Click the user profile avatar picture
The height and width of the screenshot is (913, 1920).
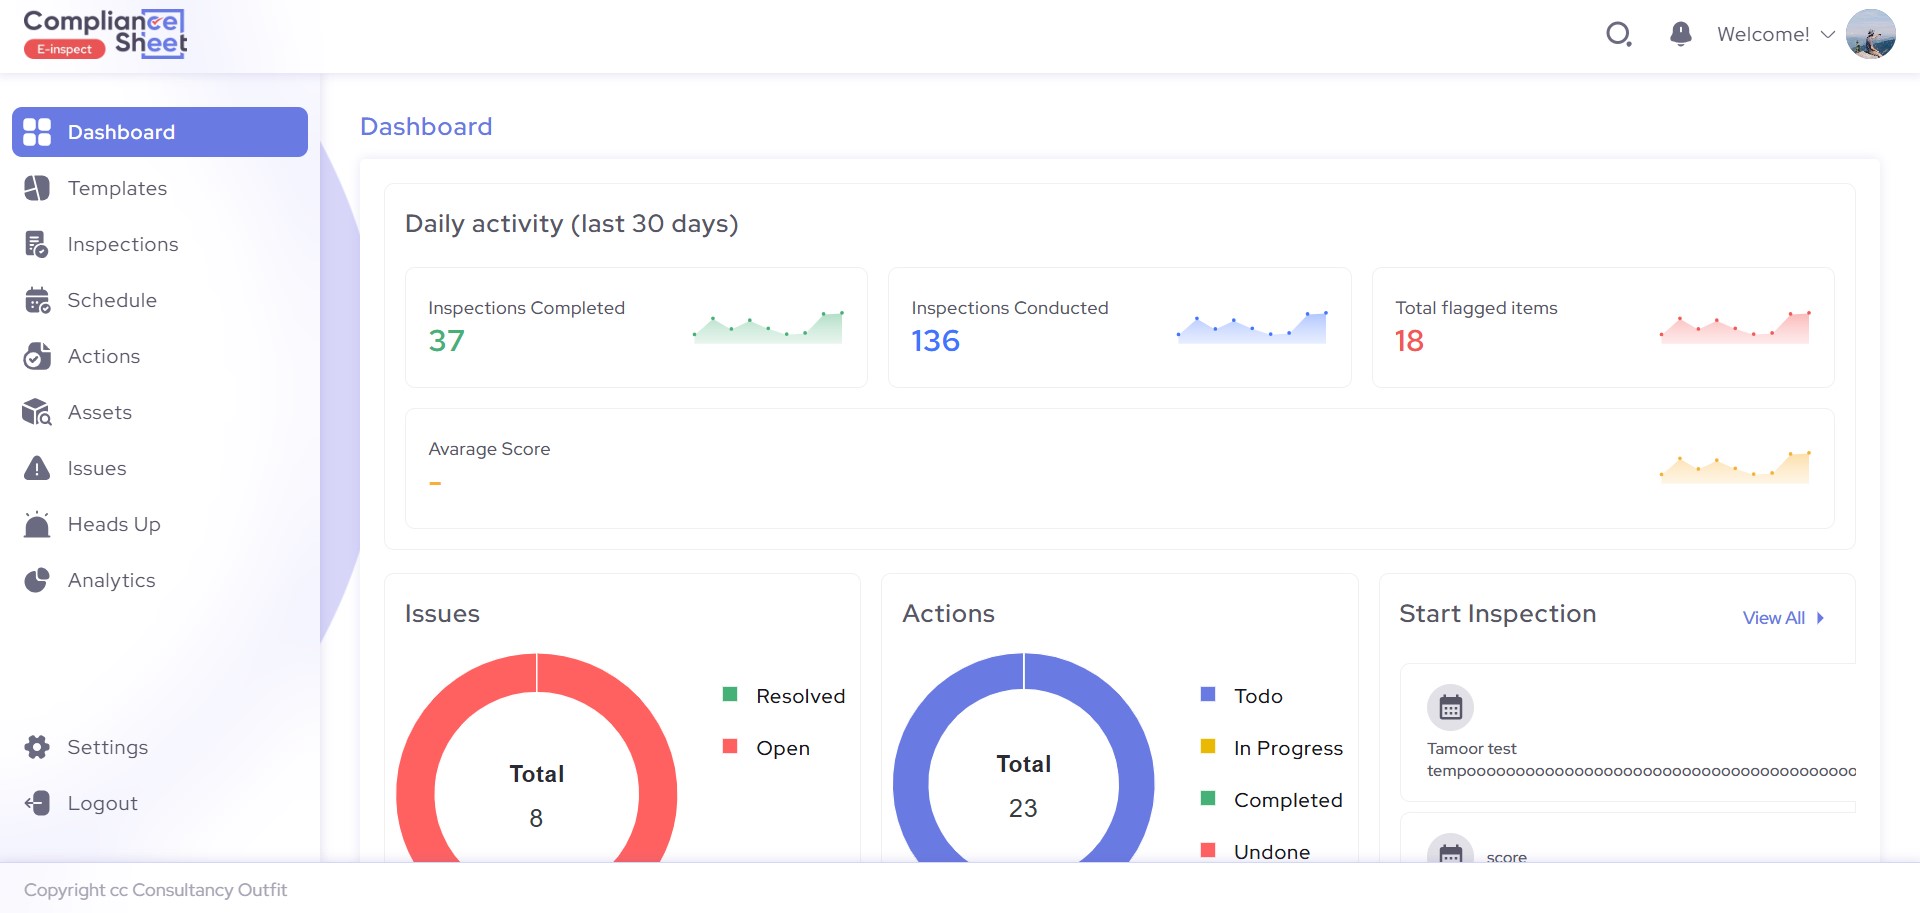pos(1870,34)
